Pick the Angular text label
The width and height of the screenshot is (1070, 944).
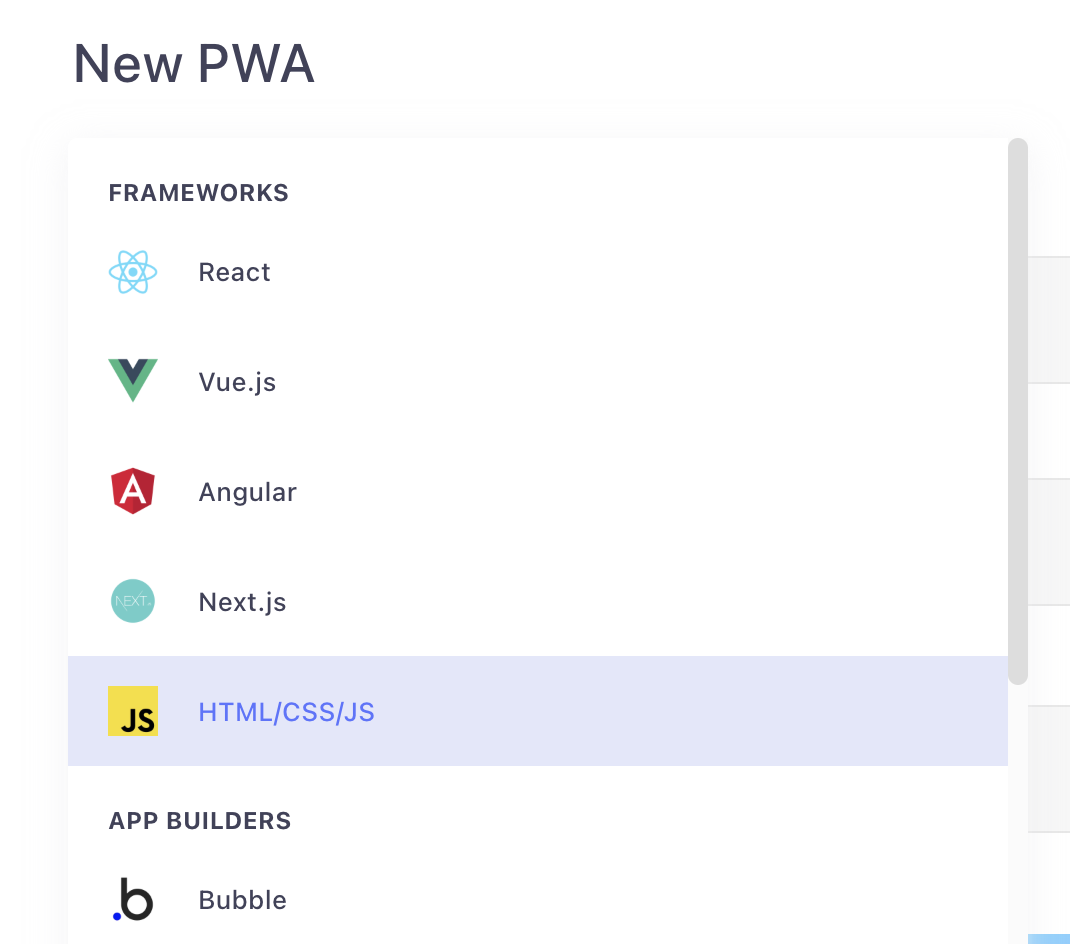tap(248, 492)
